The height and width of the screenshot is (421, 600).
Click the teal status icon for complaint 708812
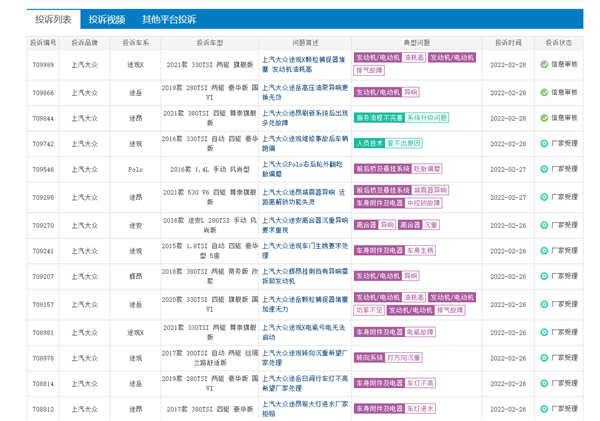pos(544,409)
